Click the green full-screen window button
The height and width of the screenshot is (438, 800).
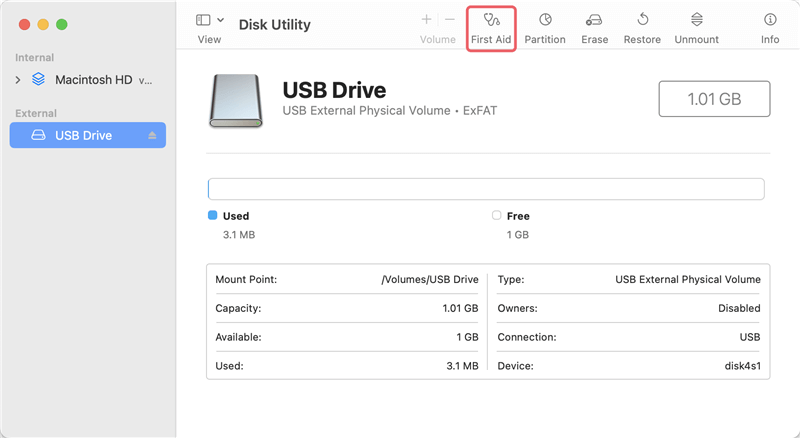pos(62,23)
